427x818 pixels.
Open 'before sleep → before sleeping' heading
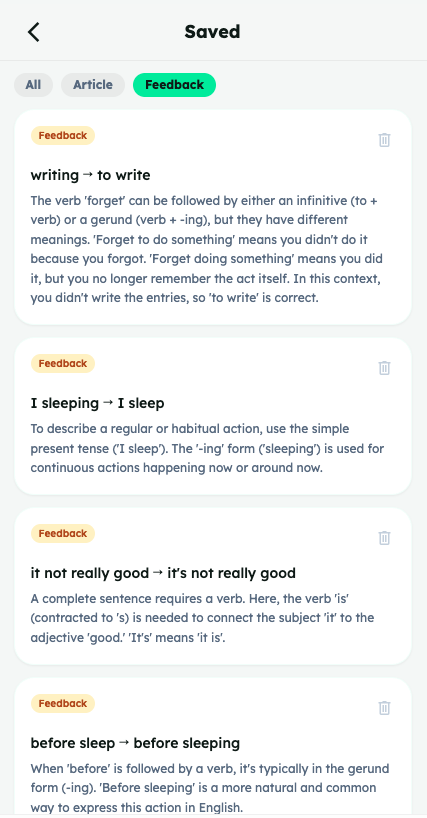[x=136, y=743]
